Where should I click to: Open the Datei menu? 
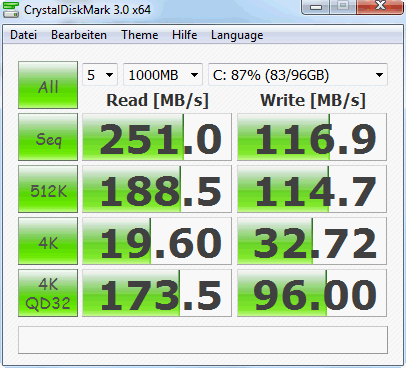[x=23, y=35]
